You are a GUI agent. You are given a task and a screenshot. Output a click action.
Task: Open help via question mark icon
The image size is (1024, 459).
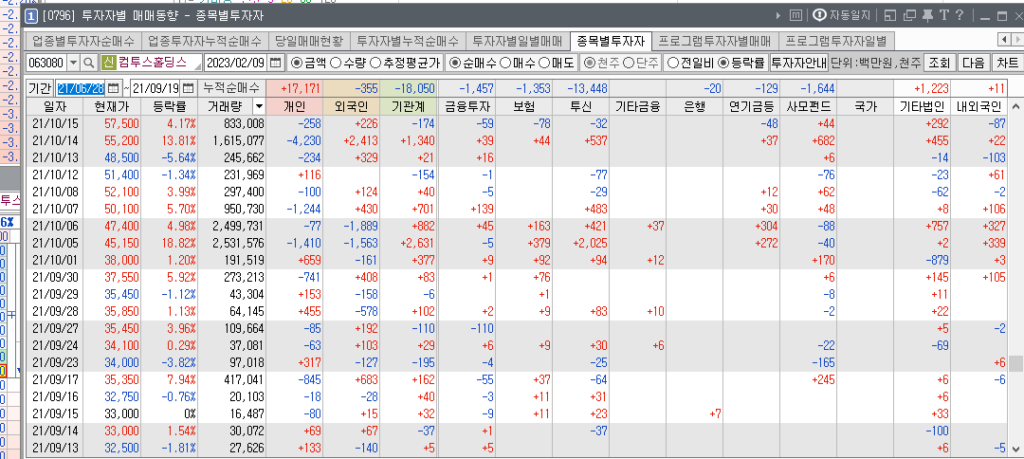click(958, 15)
